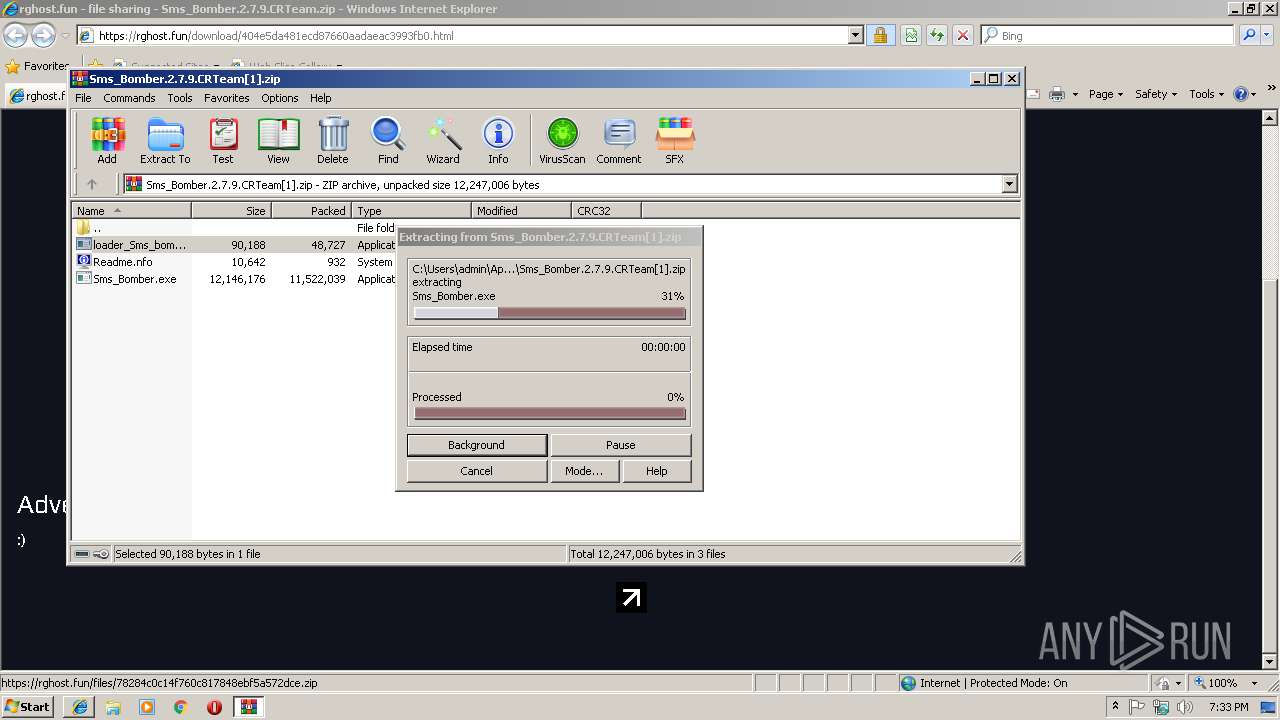Select Sms_Bomber.exe file row

click(x=235, y=279)
